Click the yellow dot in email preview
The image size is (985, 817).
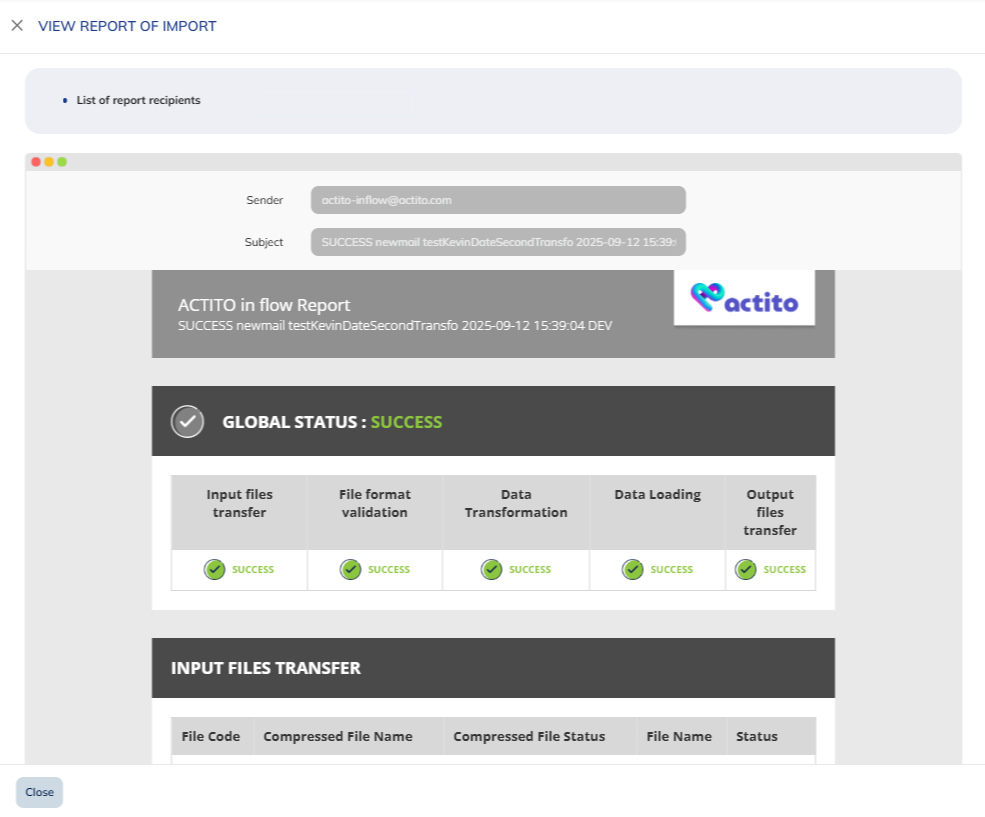(x=49, y=162)
